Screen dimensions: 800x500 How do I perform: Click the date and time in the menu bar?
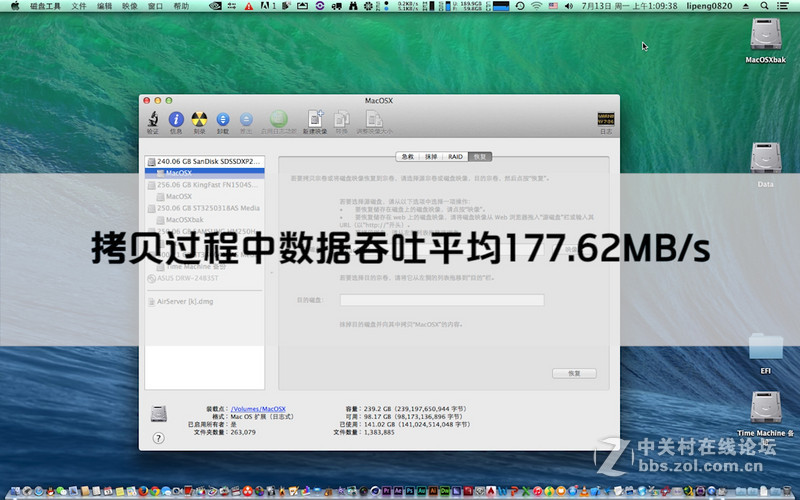(x=630, y=6)
